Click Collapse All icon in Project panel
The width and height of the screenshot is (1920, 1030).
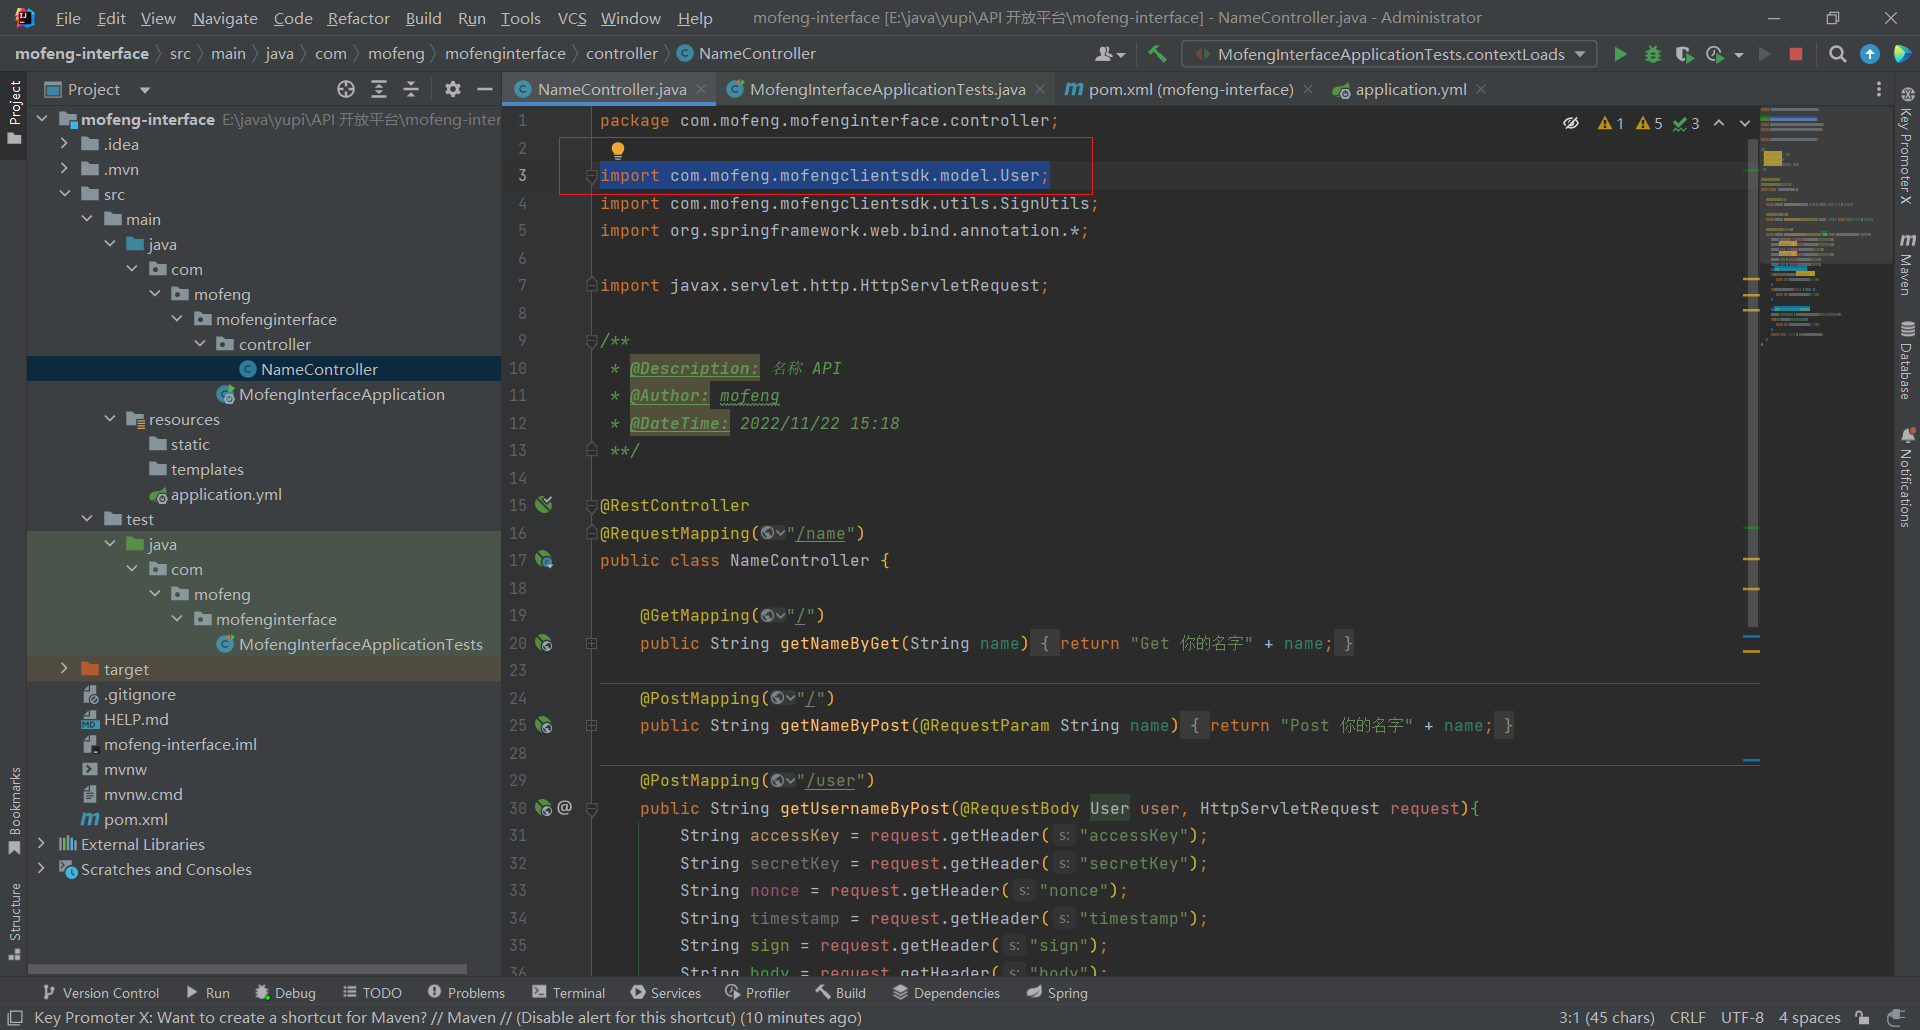[x=411, y=89]
